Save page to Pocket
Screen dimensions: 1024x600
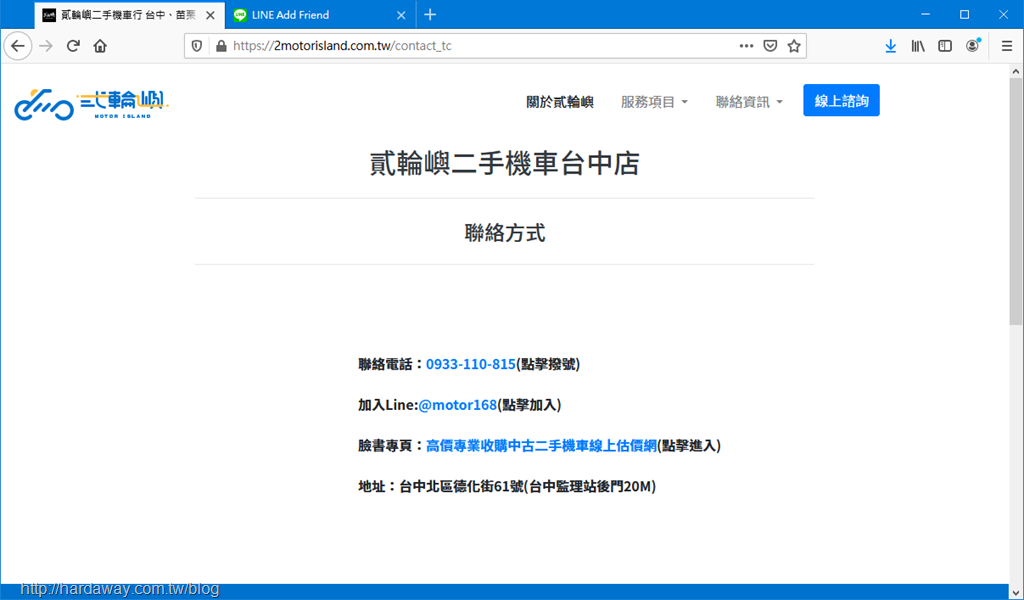pos(771,46)
